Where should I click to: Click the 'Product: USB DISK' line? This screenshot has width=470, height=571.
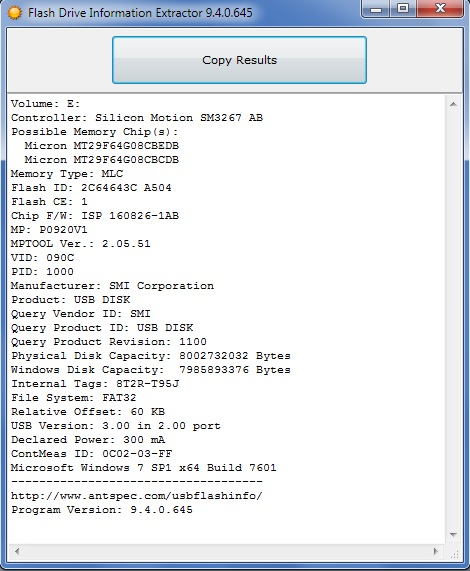click(x=70, y=300)
